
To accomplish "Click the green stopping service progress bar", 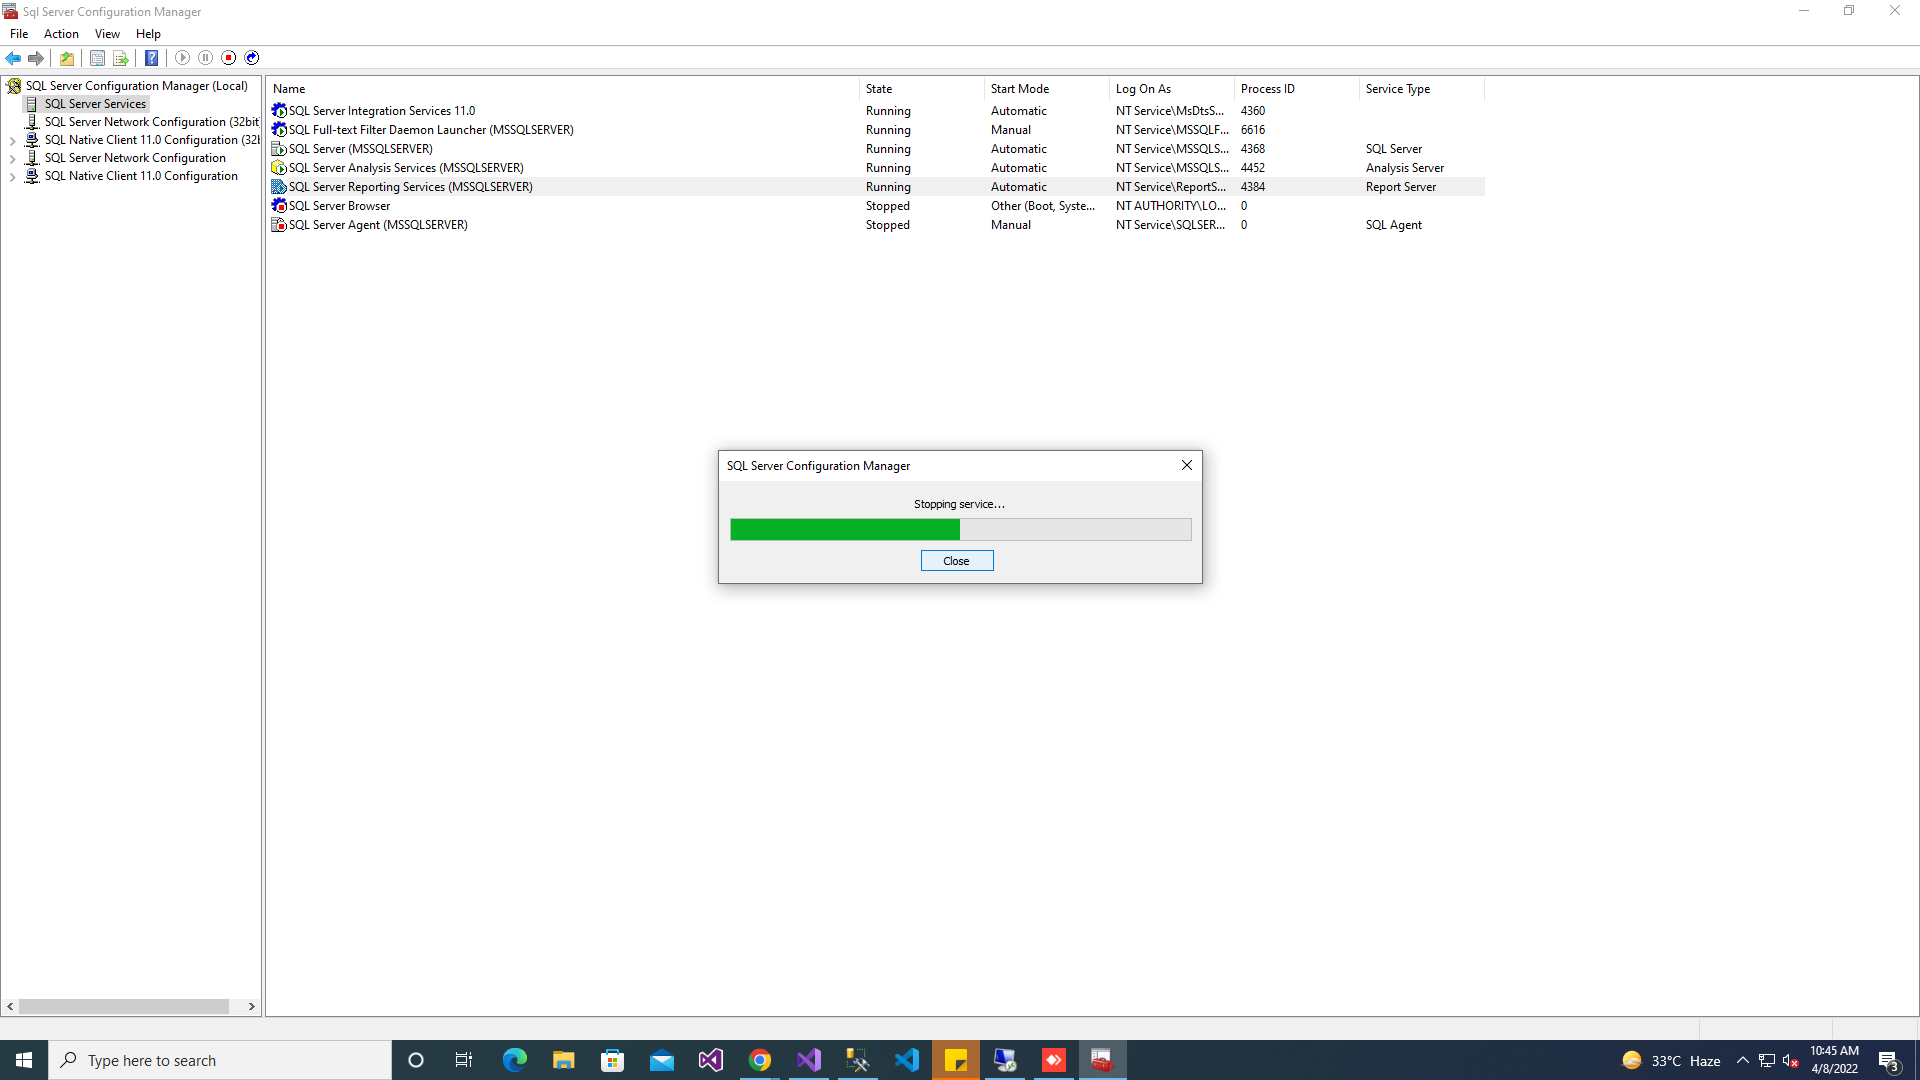I will click(844, 530).
